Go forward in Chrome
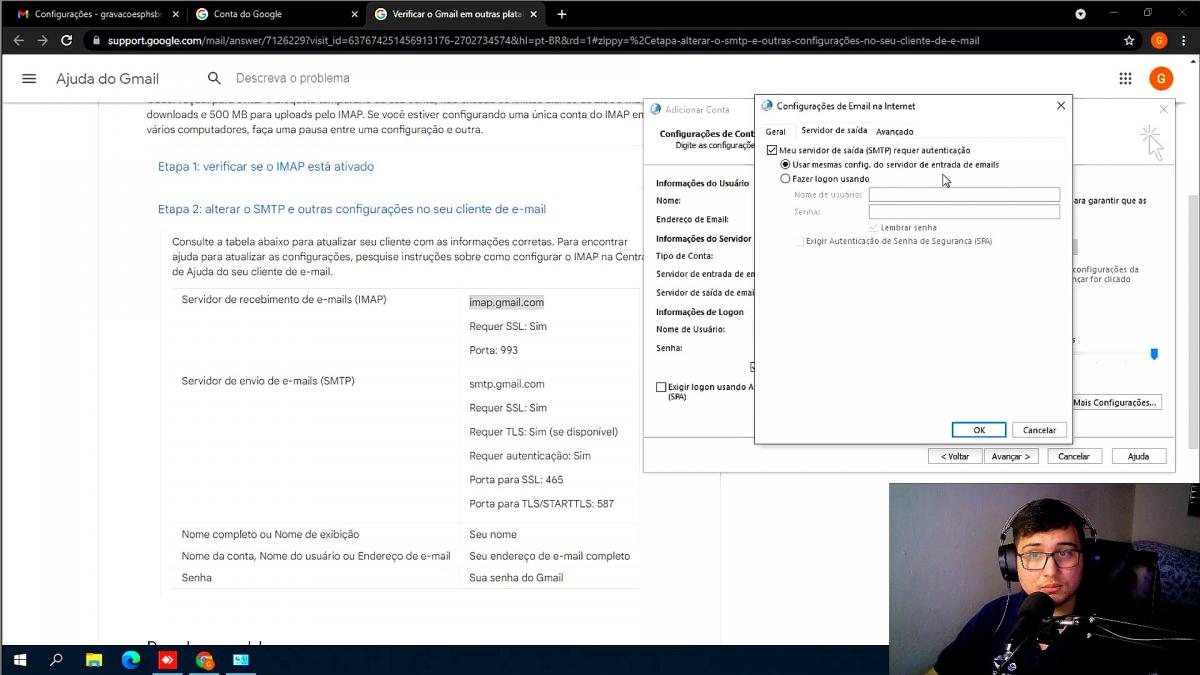The width and height of the screenshot is (1200, 675). [x=42, y=41]
